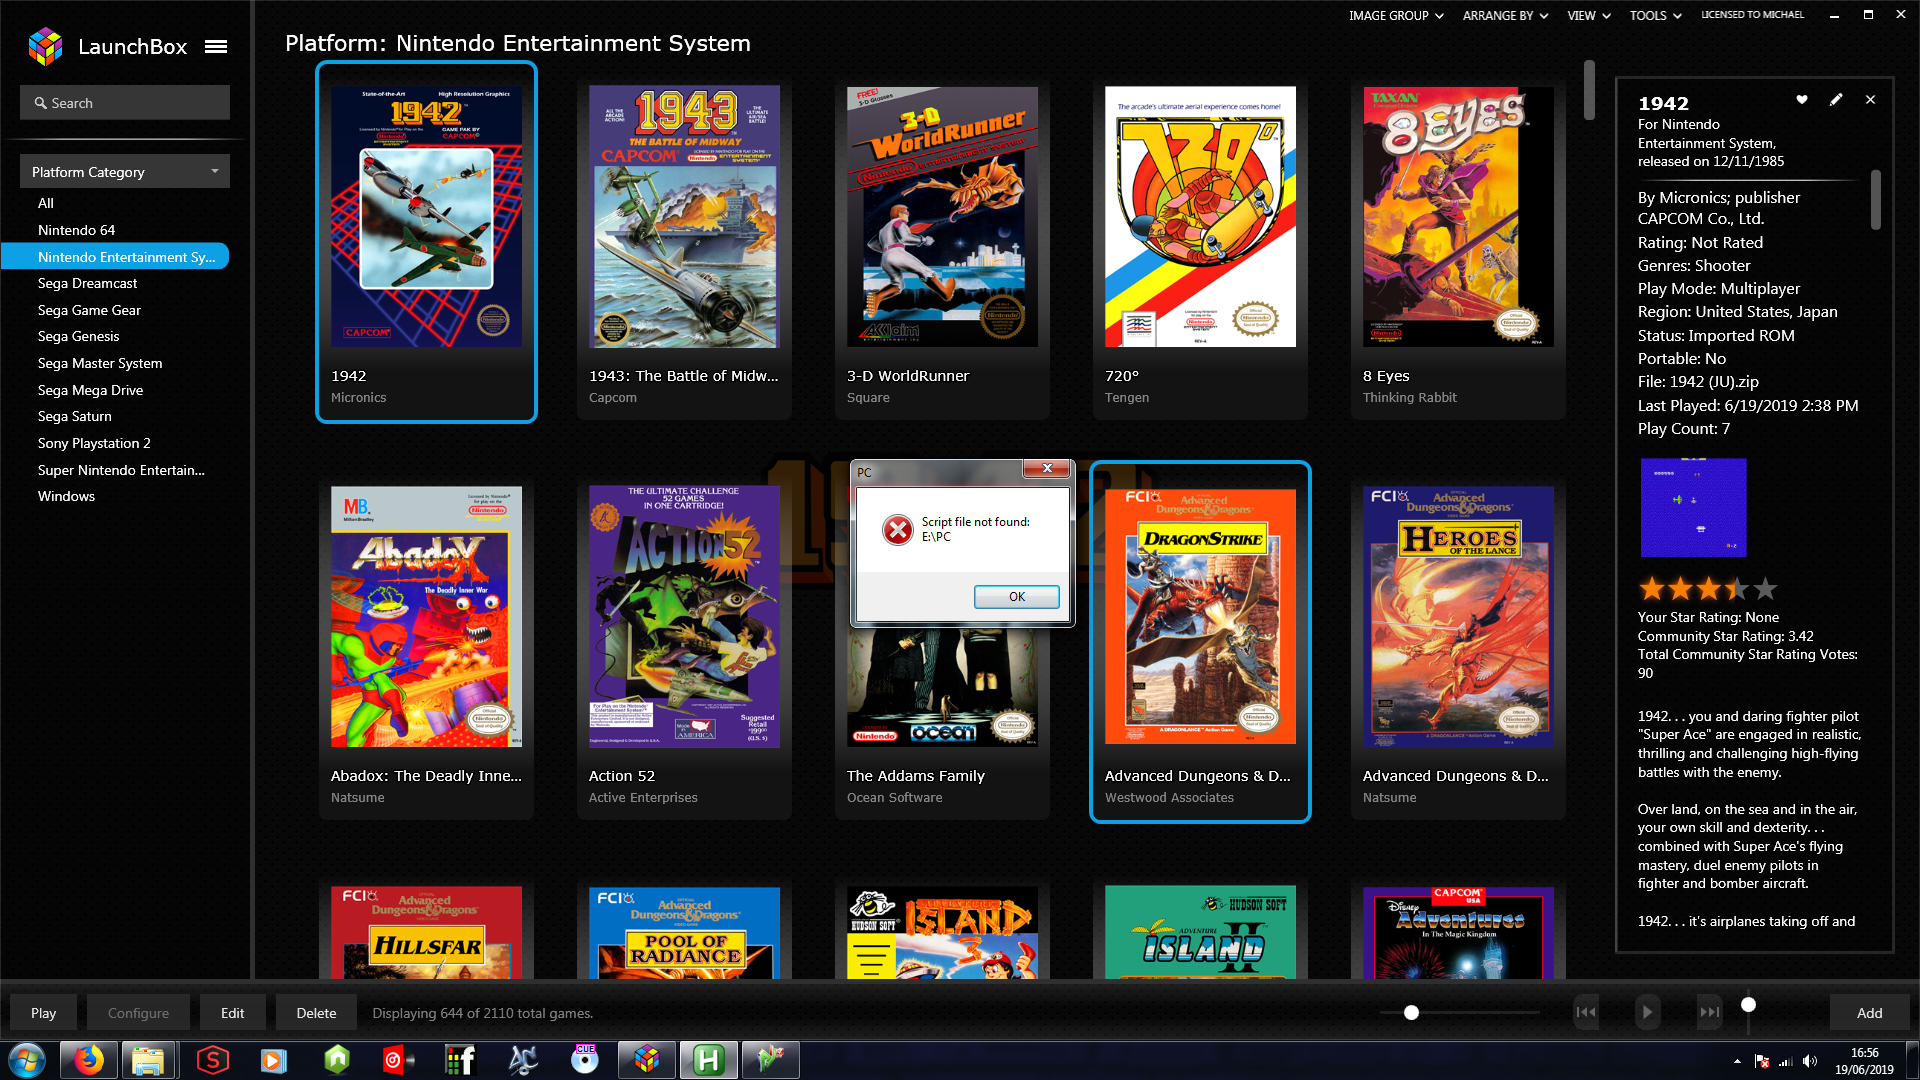Click the Windows Start orb
This screenshot has width=1920, height=1080.
point(27,1060)
